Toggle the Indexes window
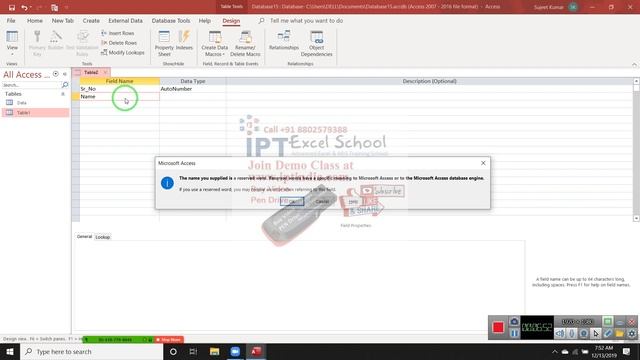This screenshot has height=360, width=640. tap(184, 40)
